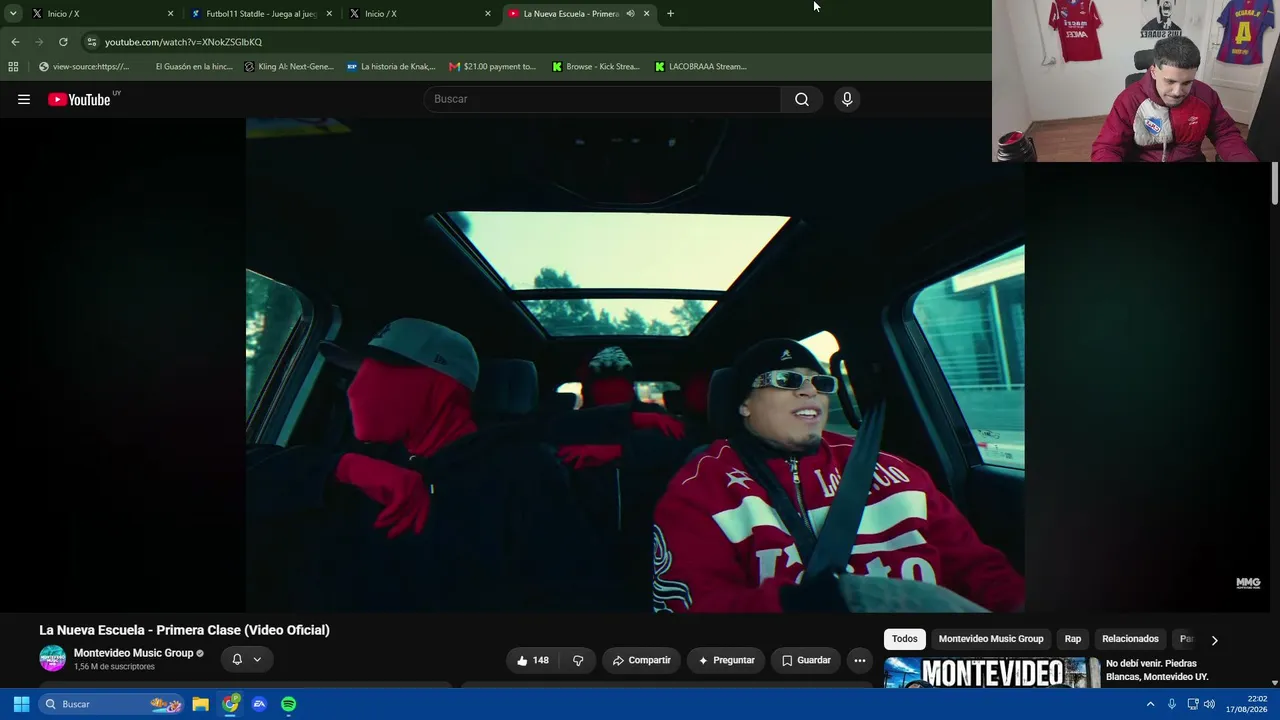Click the Preguntar button
The image size is (1280, 720).
[727, 660]
